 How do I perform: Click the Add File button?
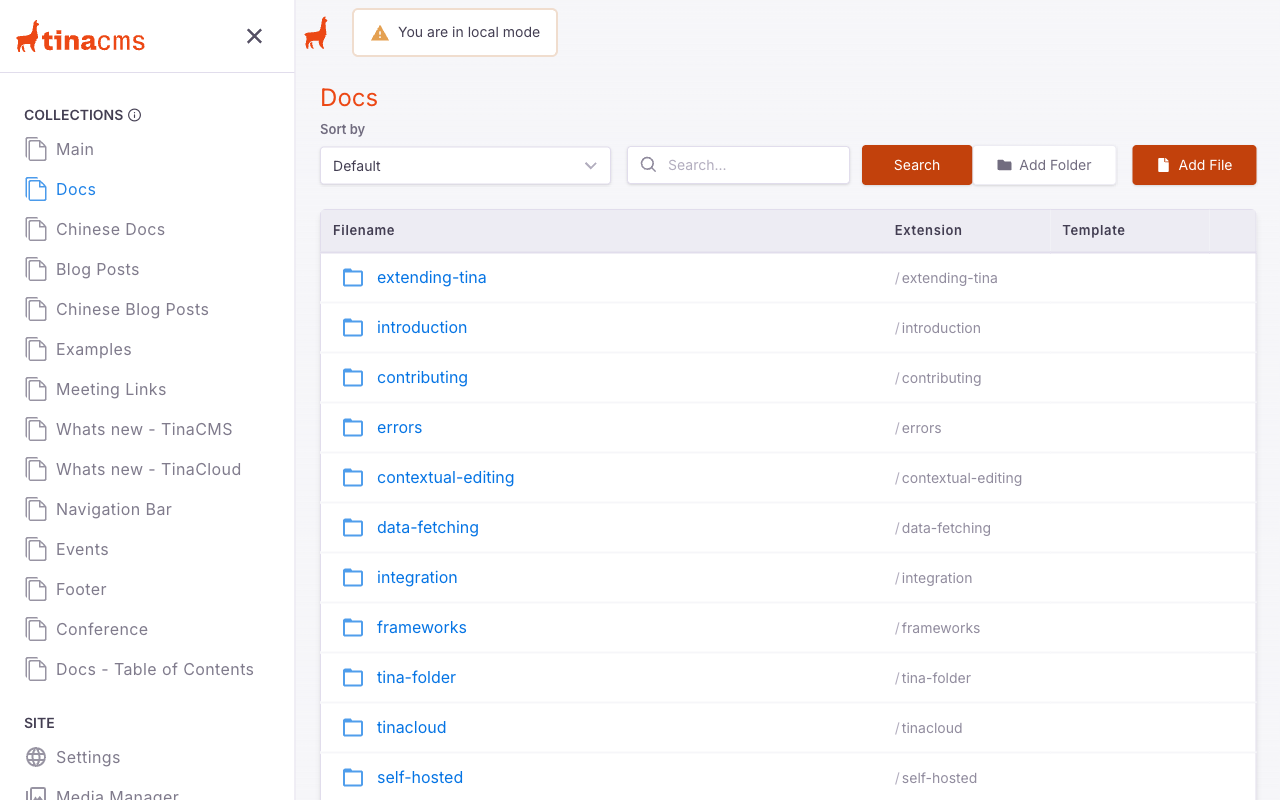(1194, 165)
